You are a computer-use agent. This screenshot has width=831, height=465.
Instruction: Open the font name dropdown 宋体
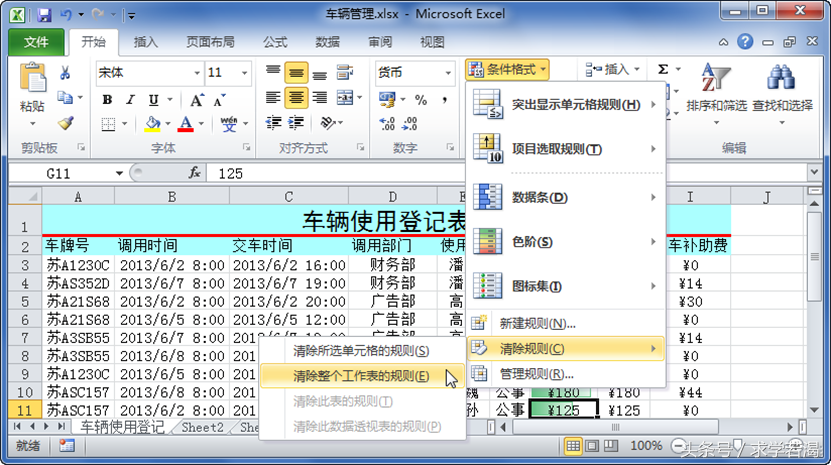click(197, 73)
